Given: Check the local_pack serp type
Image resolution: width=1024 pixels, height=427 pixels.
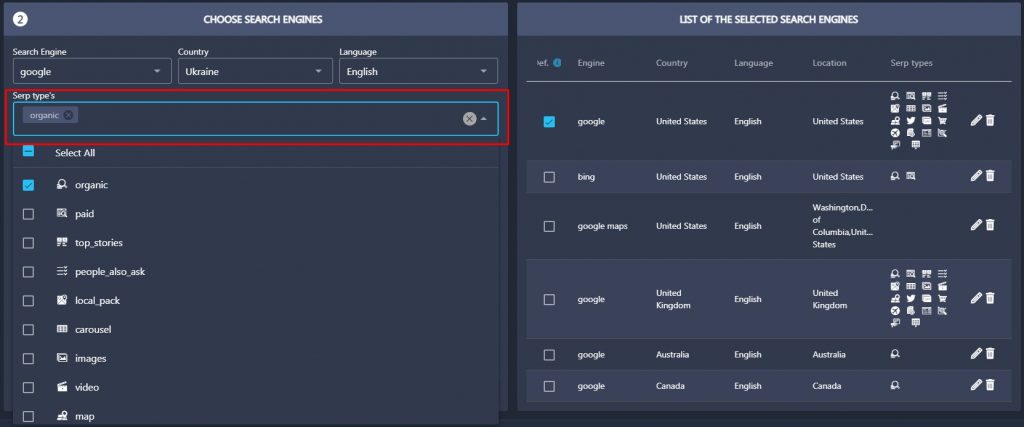Looking at the screenshot, I should (x=28, y=301).
